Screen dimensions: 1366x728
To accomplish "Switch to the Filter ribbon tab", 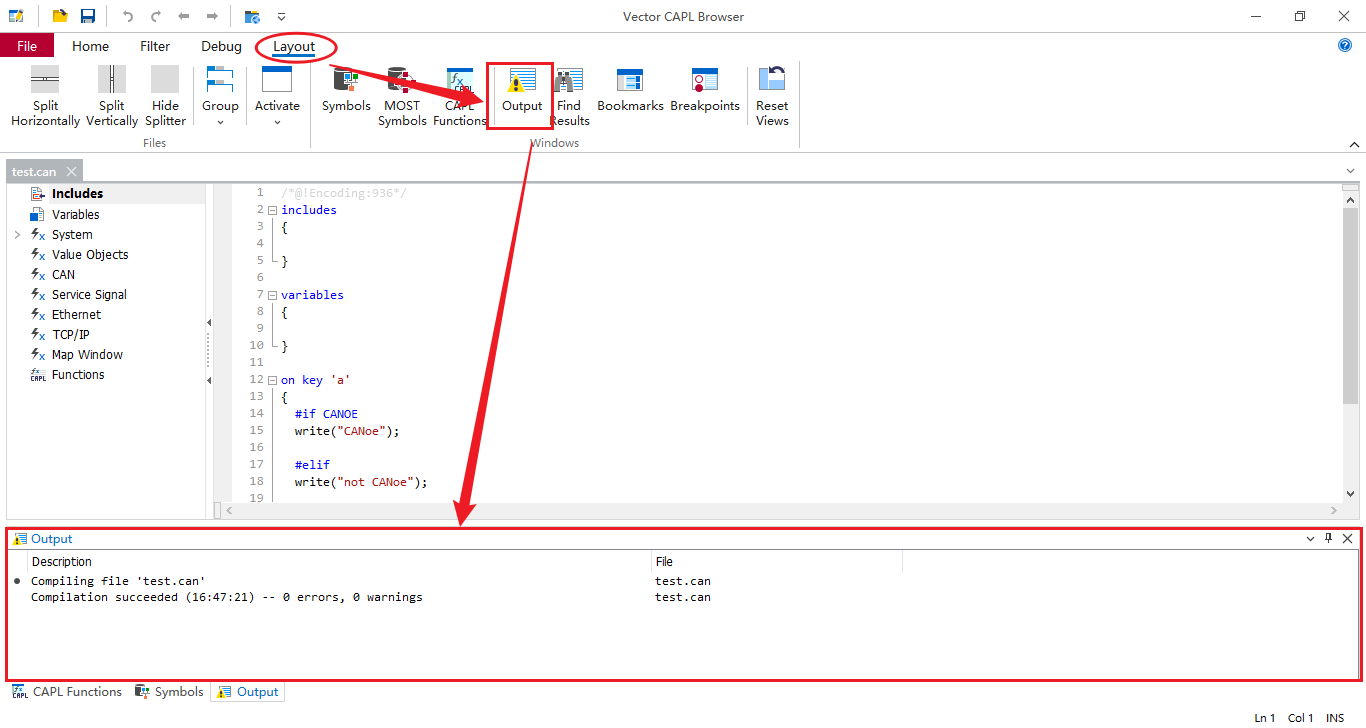I will coord(155,46).
